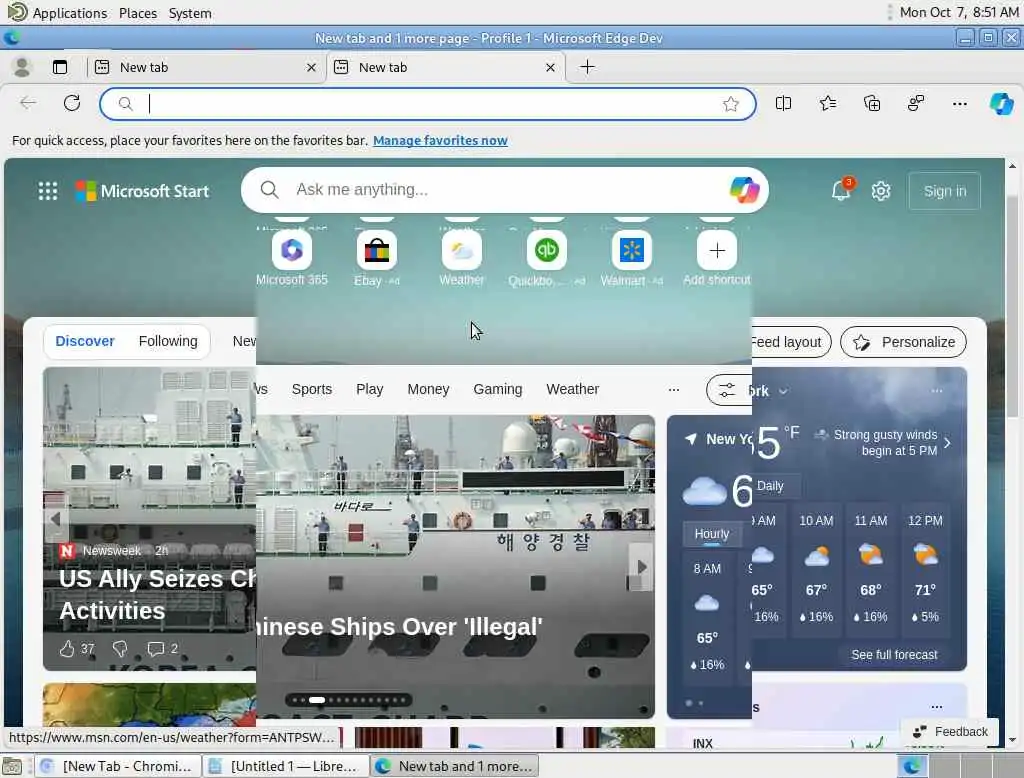Click the Microsoft Start logo

142,191
